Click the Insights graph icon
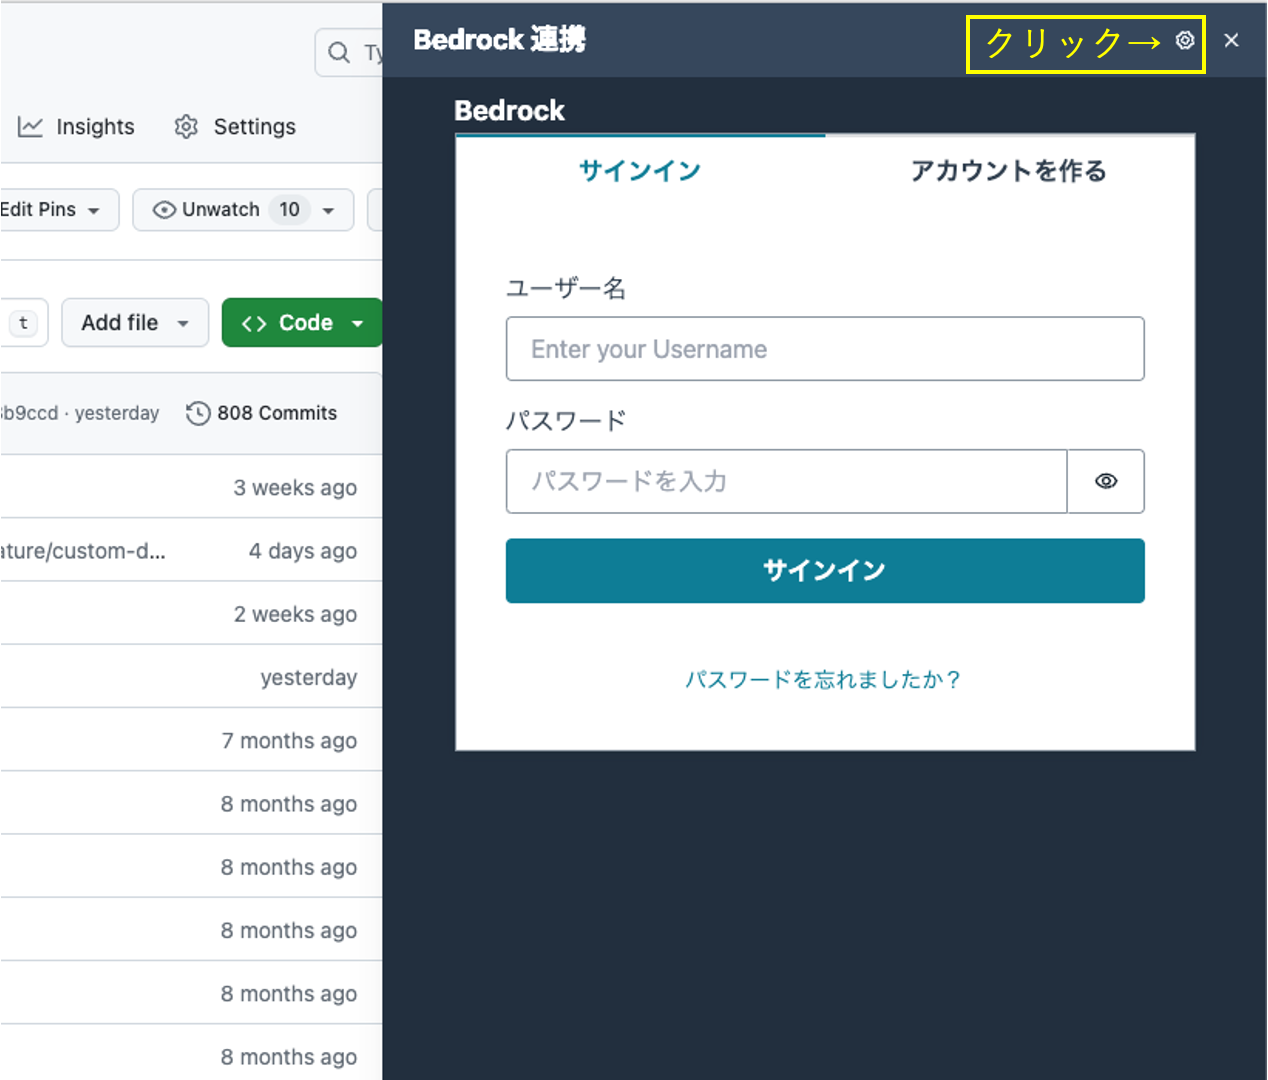 click(31, 127)
